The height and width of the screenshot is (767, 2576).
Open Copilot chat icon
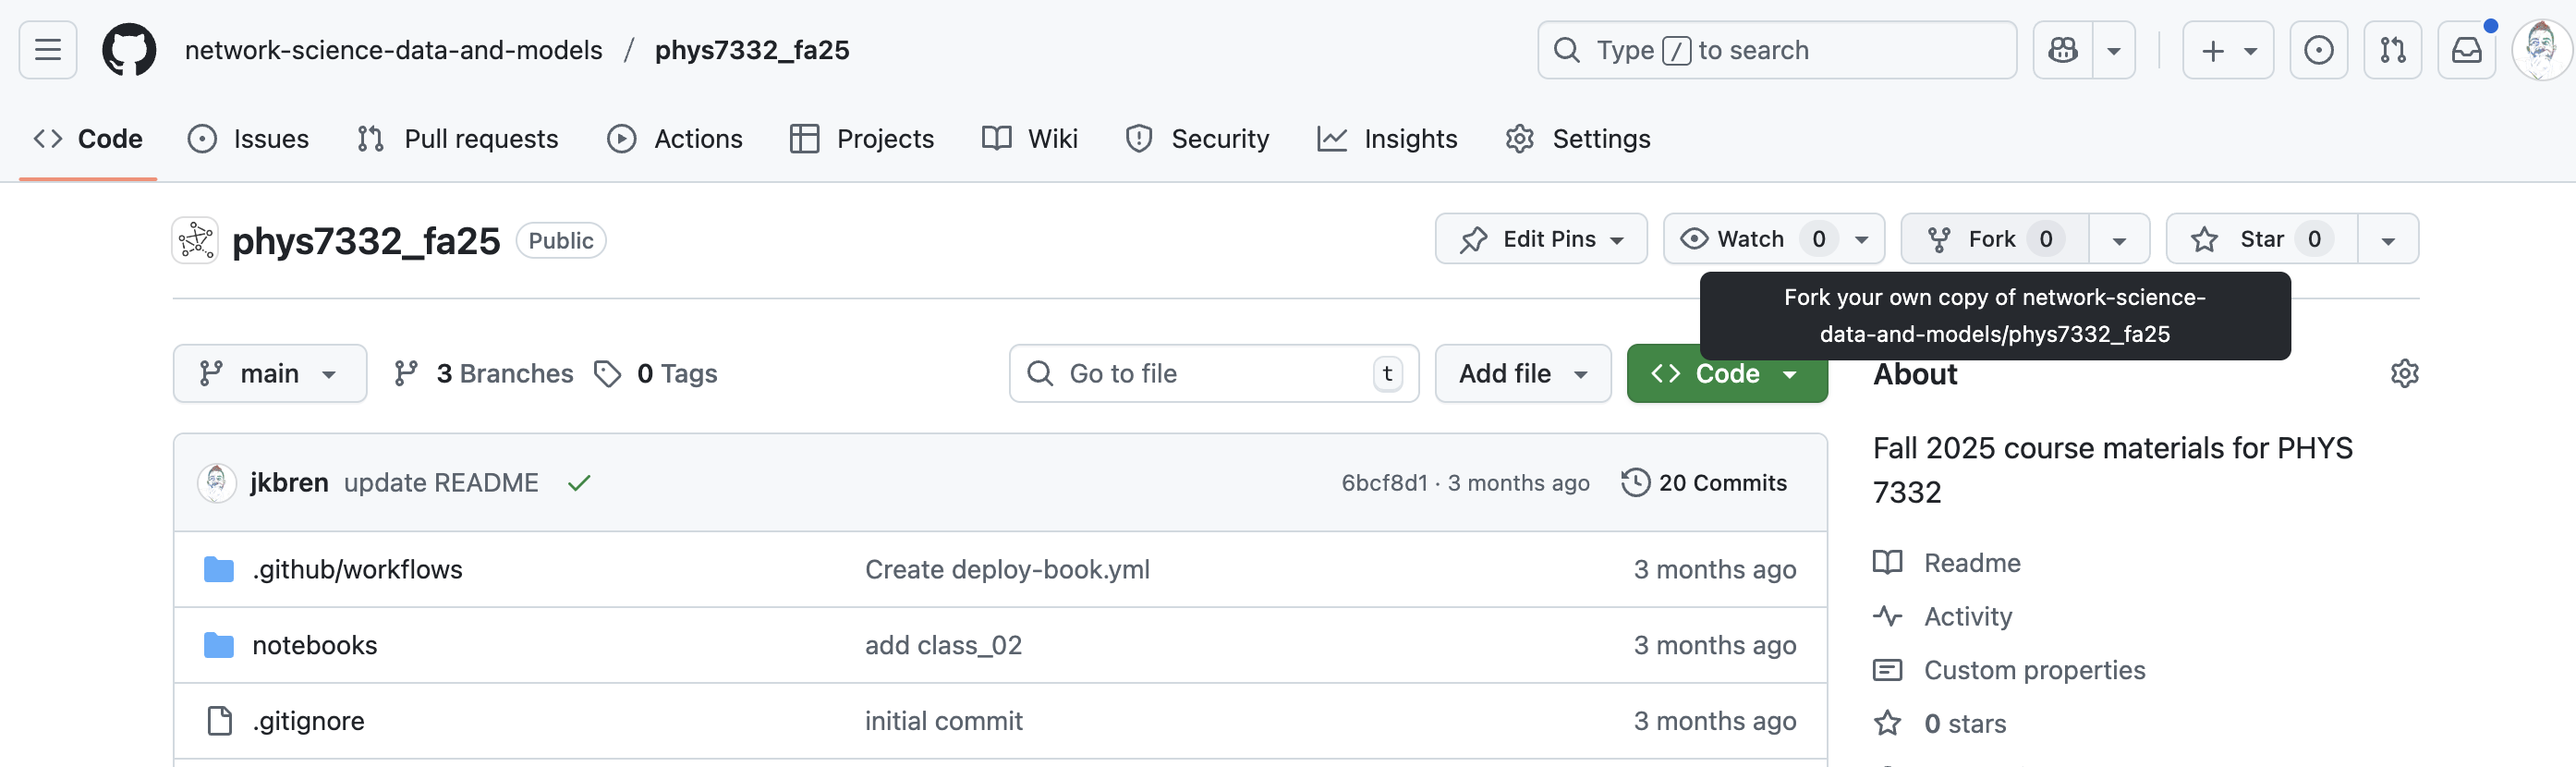(2062, 50)
